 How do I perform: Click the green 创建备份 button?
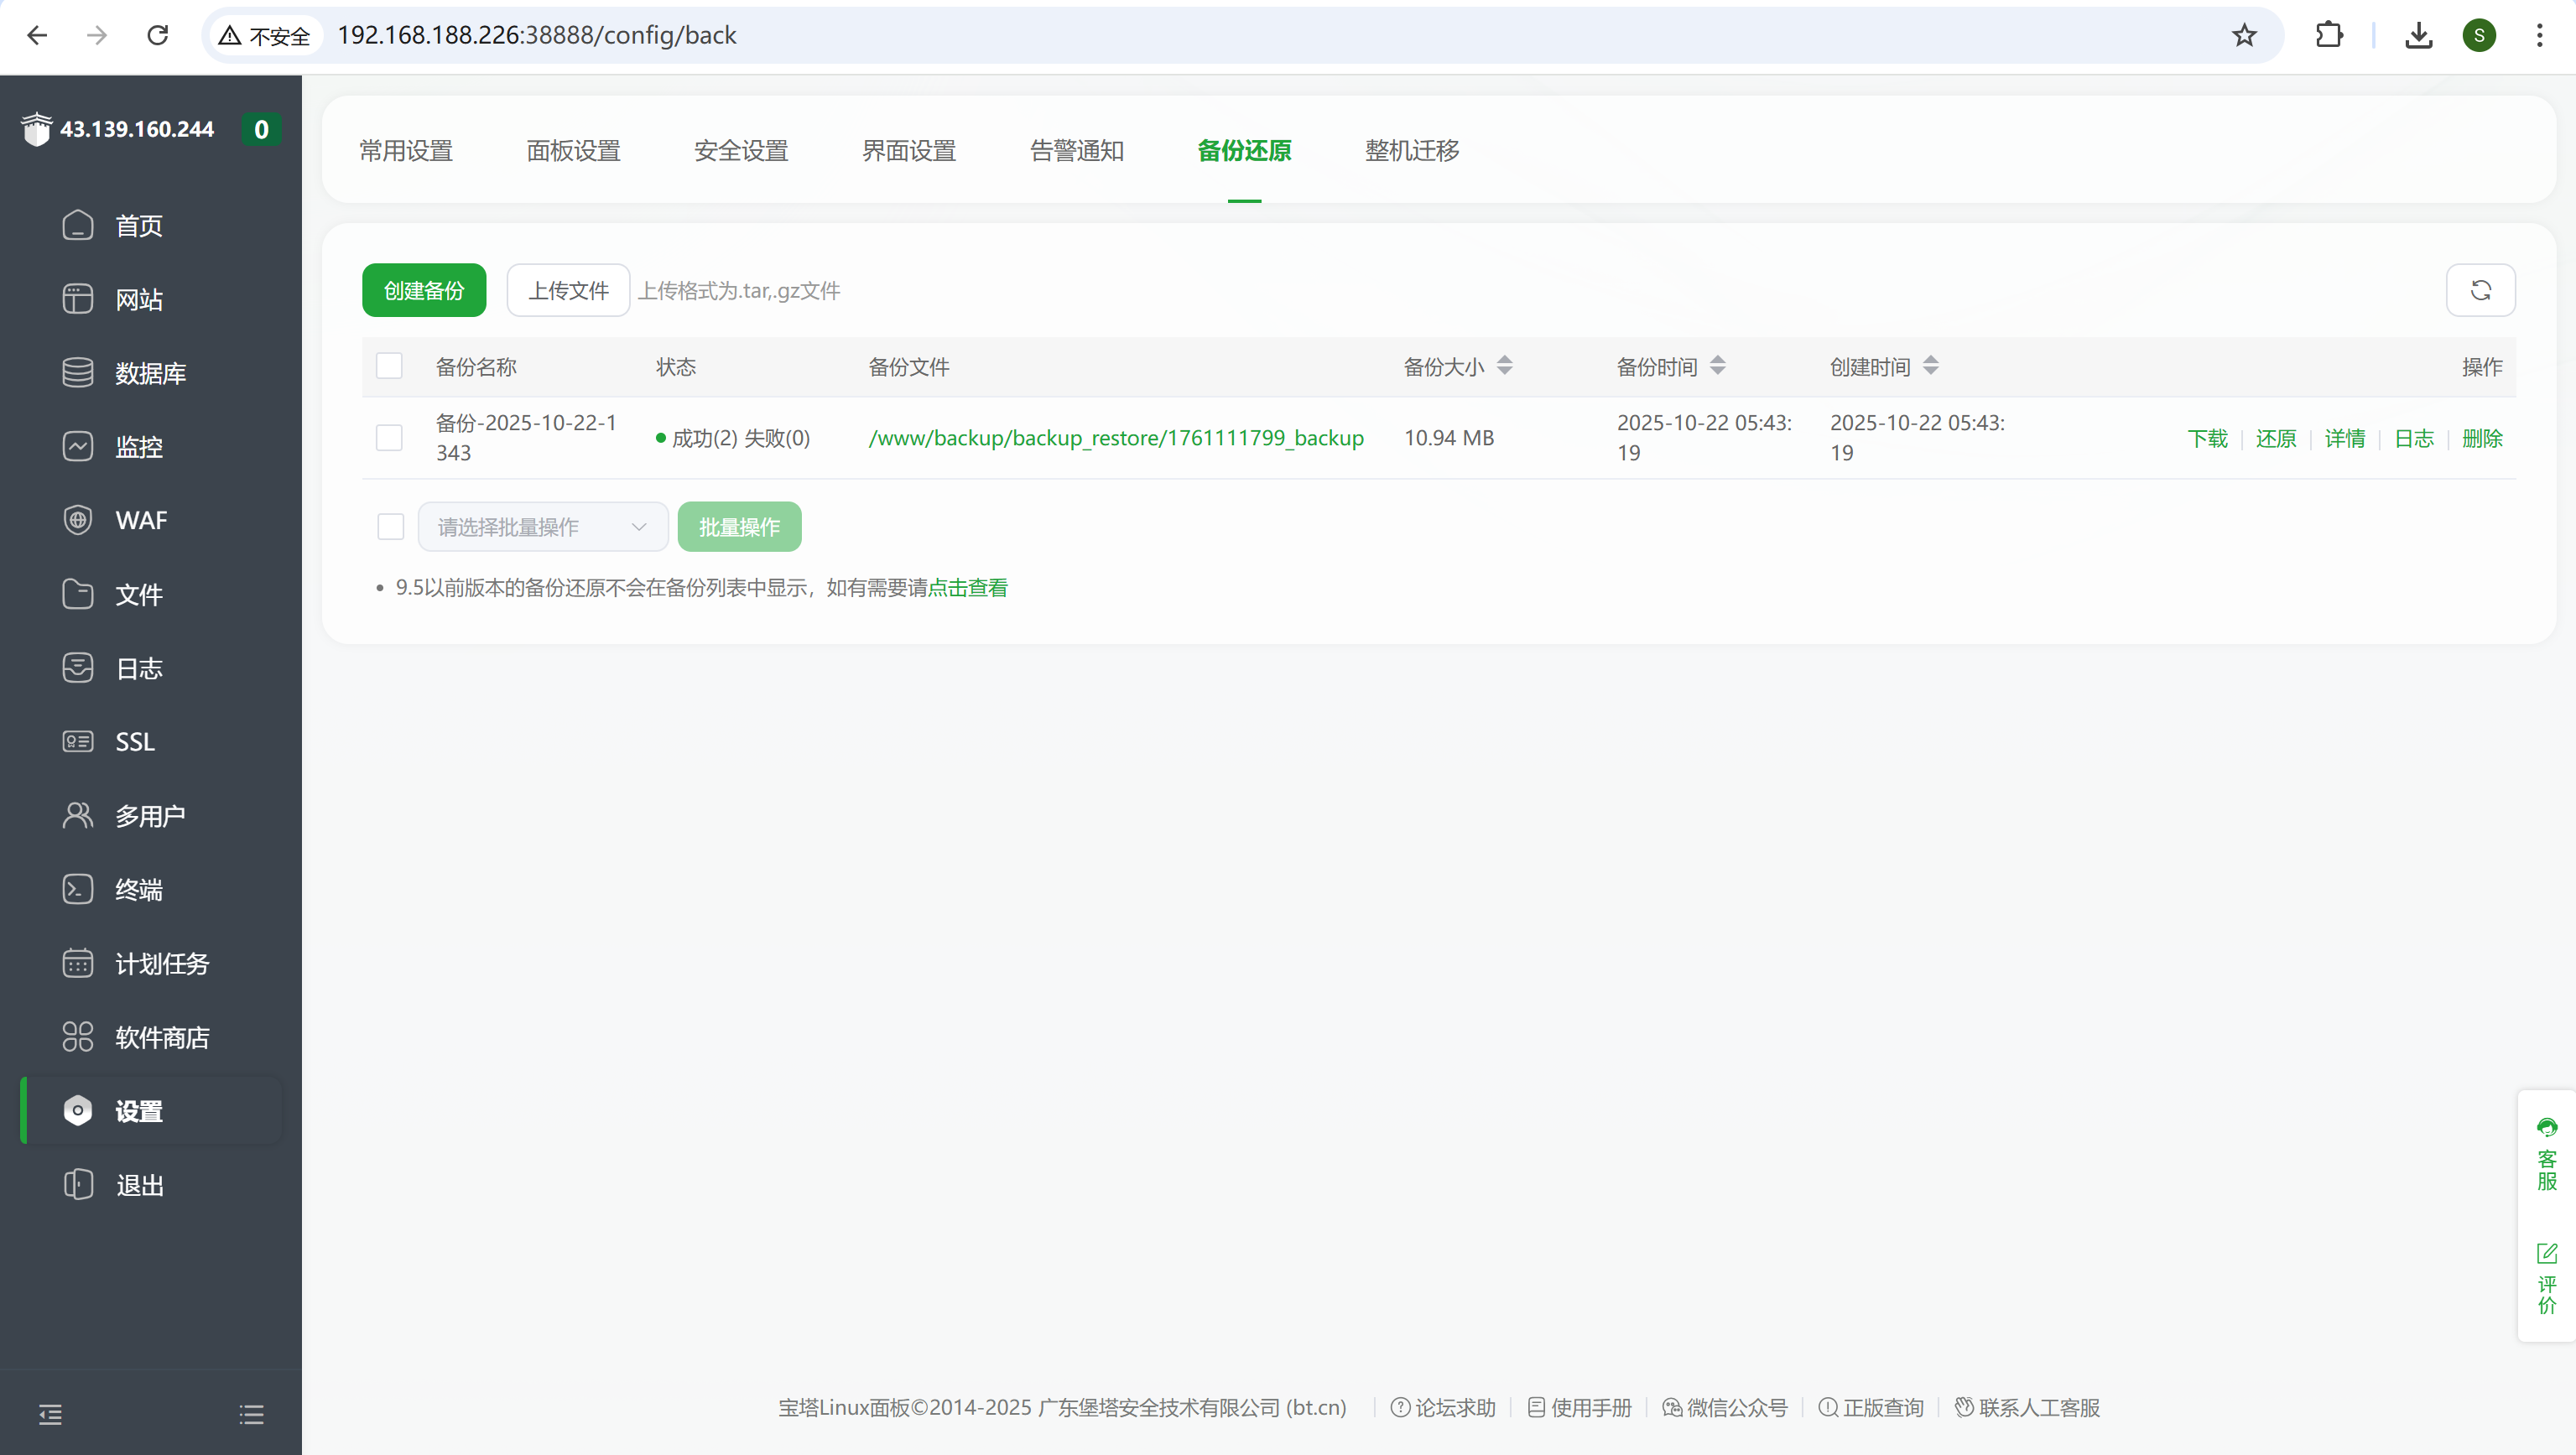point(424,290)
